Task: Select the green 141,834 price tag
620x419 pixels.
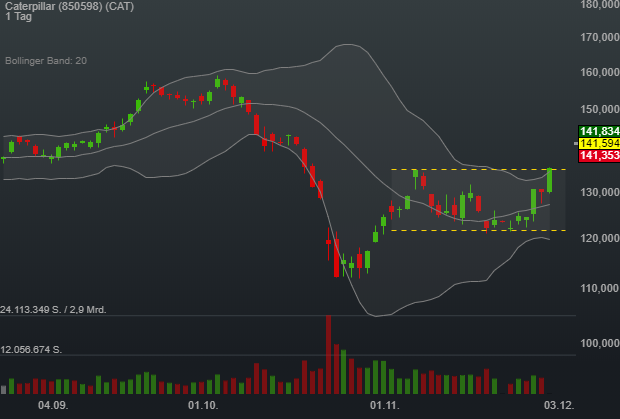Action: 599,131
